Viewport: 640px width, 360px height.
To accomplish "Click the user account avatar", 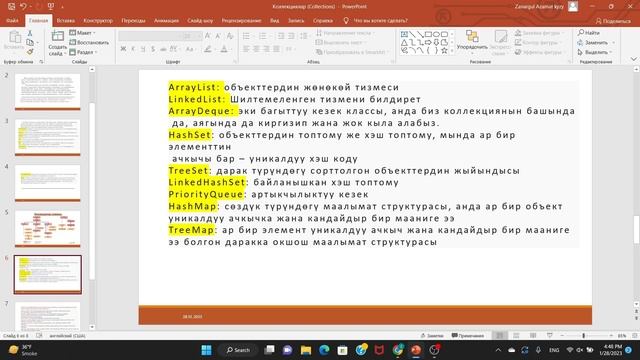I will pos(573,7).
